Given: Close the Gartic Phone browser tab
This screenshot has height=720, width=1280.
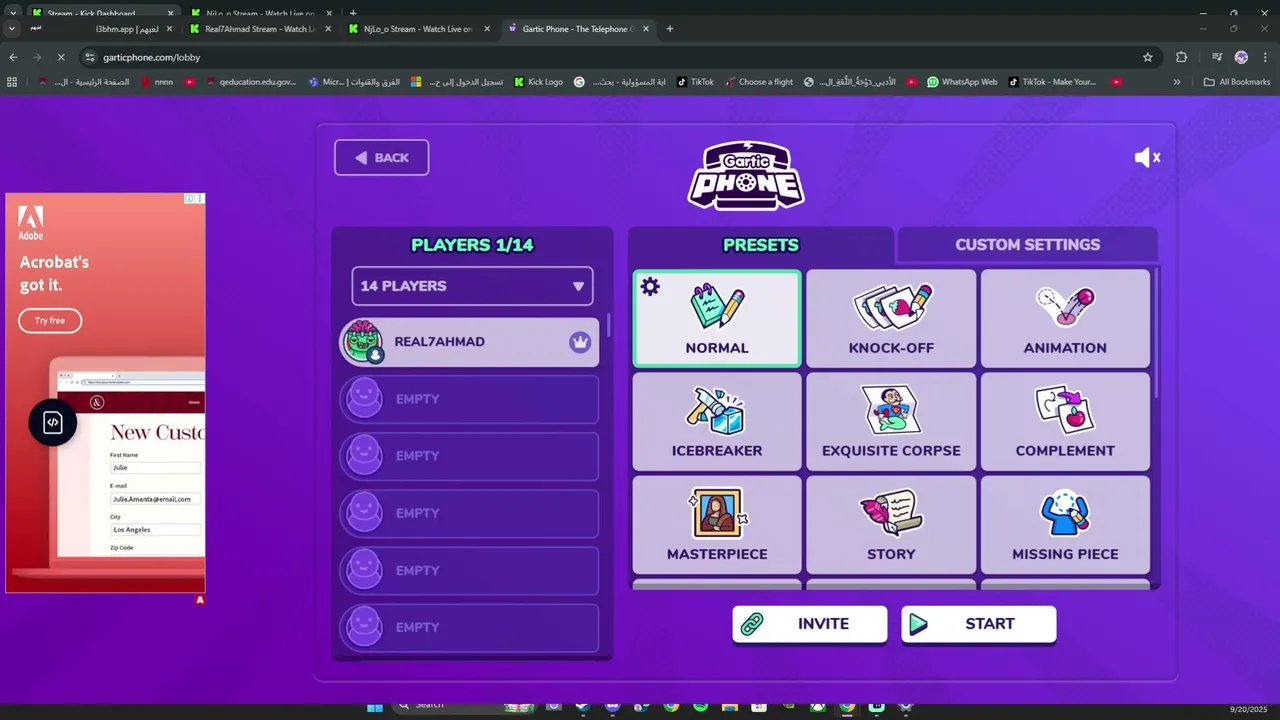Looking at the screenshot, I should tap(646, 29).
